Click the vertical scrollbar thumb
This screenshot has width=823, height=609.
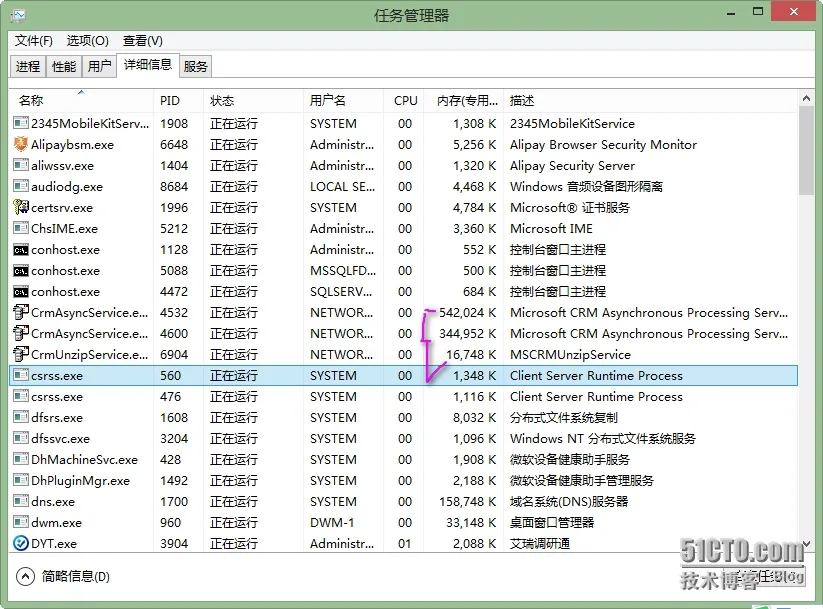806,151
